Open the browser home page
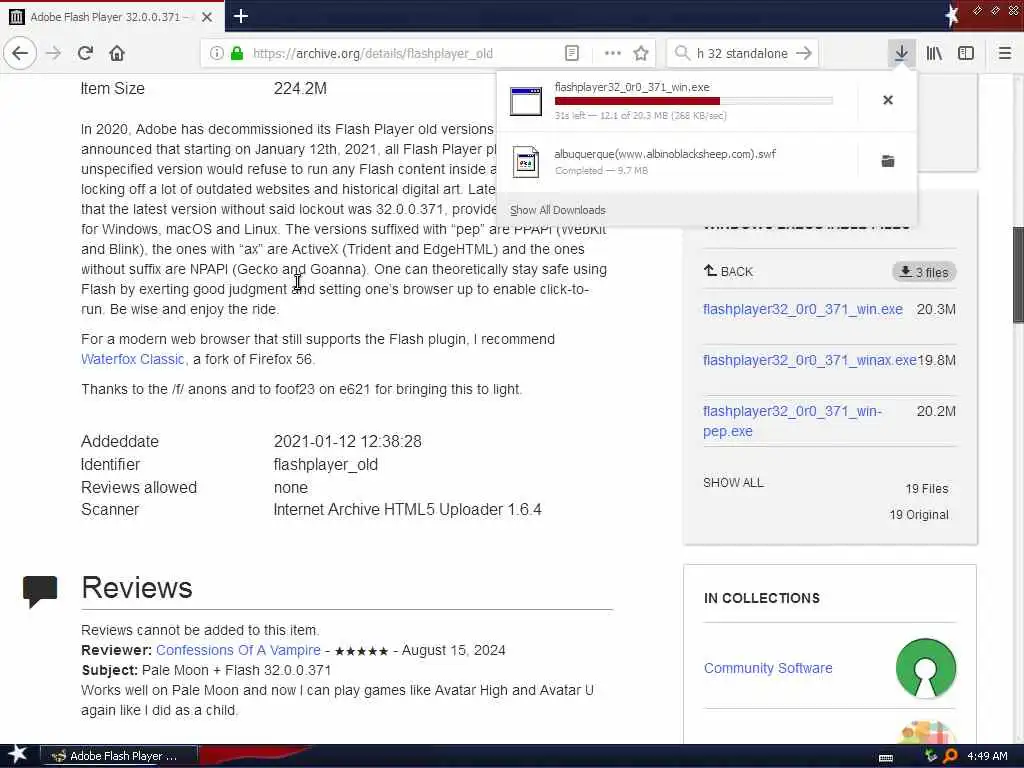 point(117,54)
